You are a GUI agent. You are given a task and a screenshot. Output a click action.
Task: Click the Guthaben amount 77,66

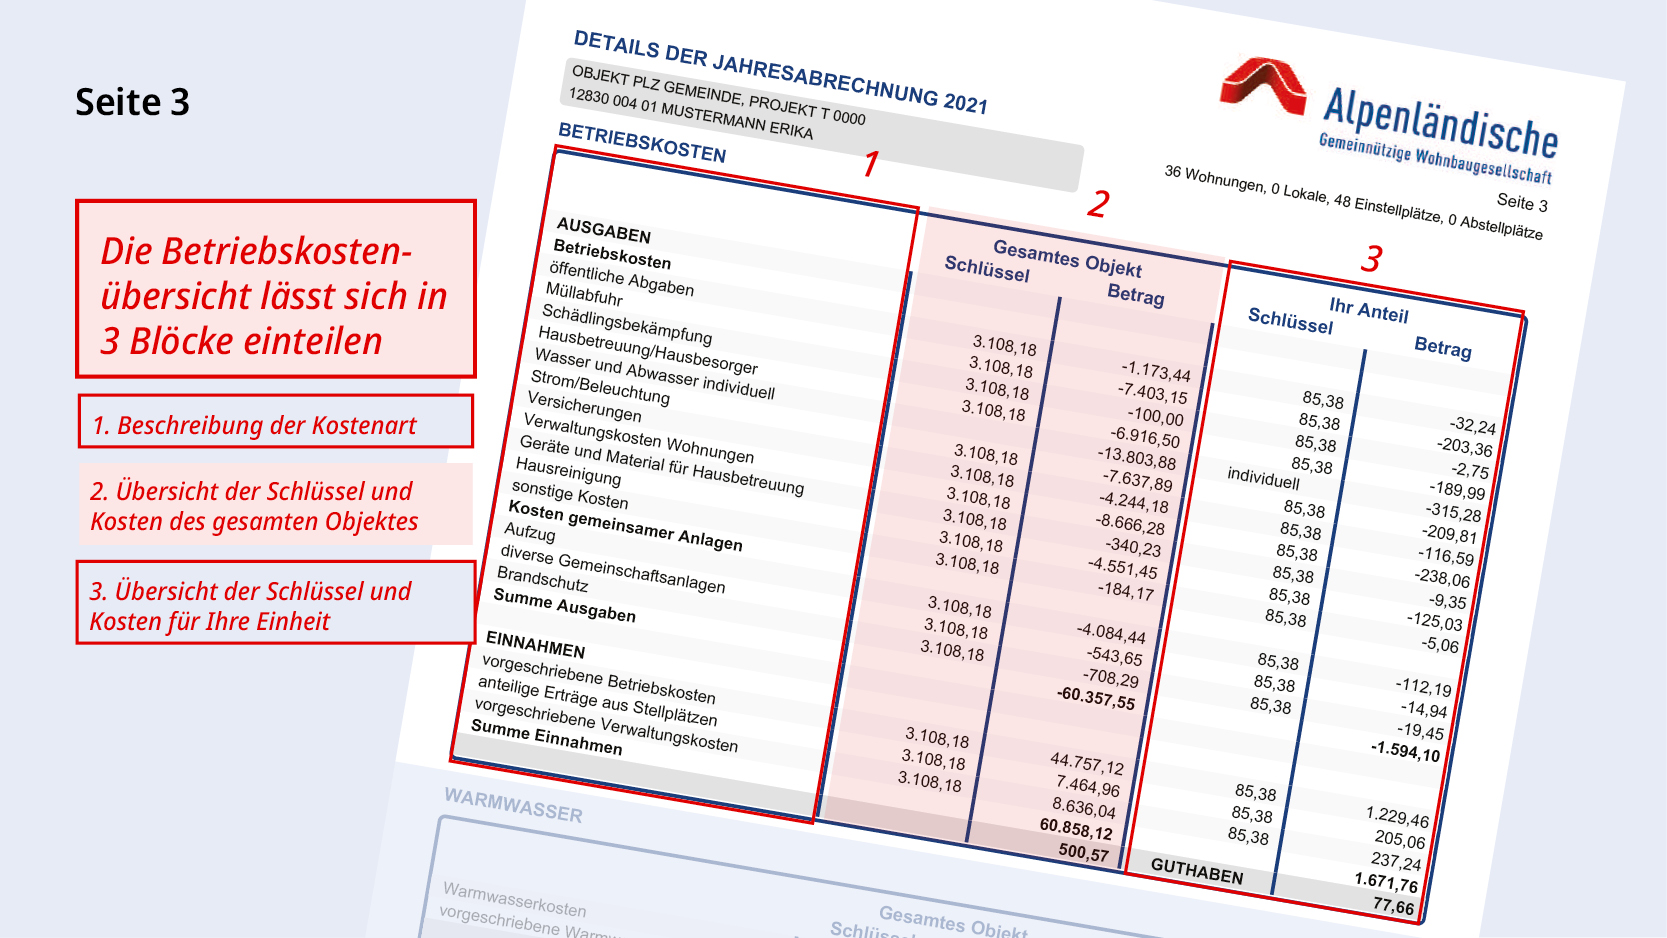pos(1393,905)
